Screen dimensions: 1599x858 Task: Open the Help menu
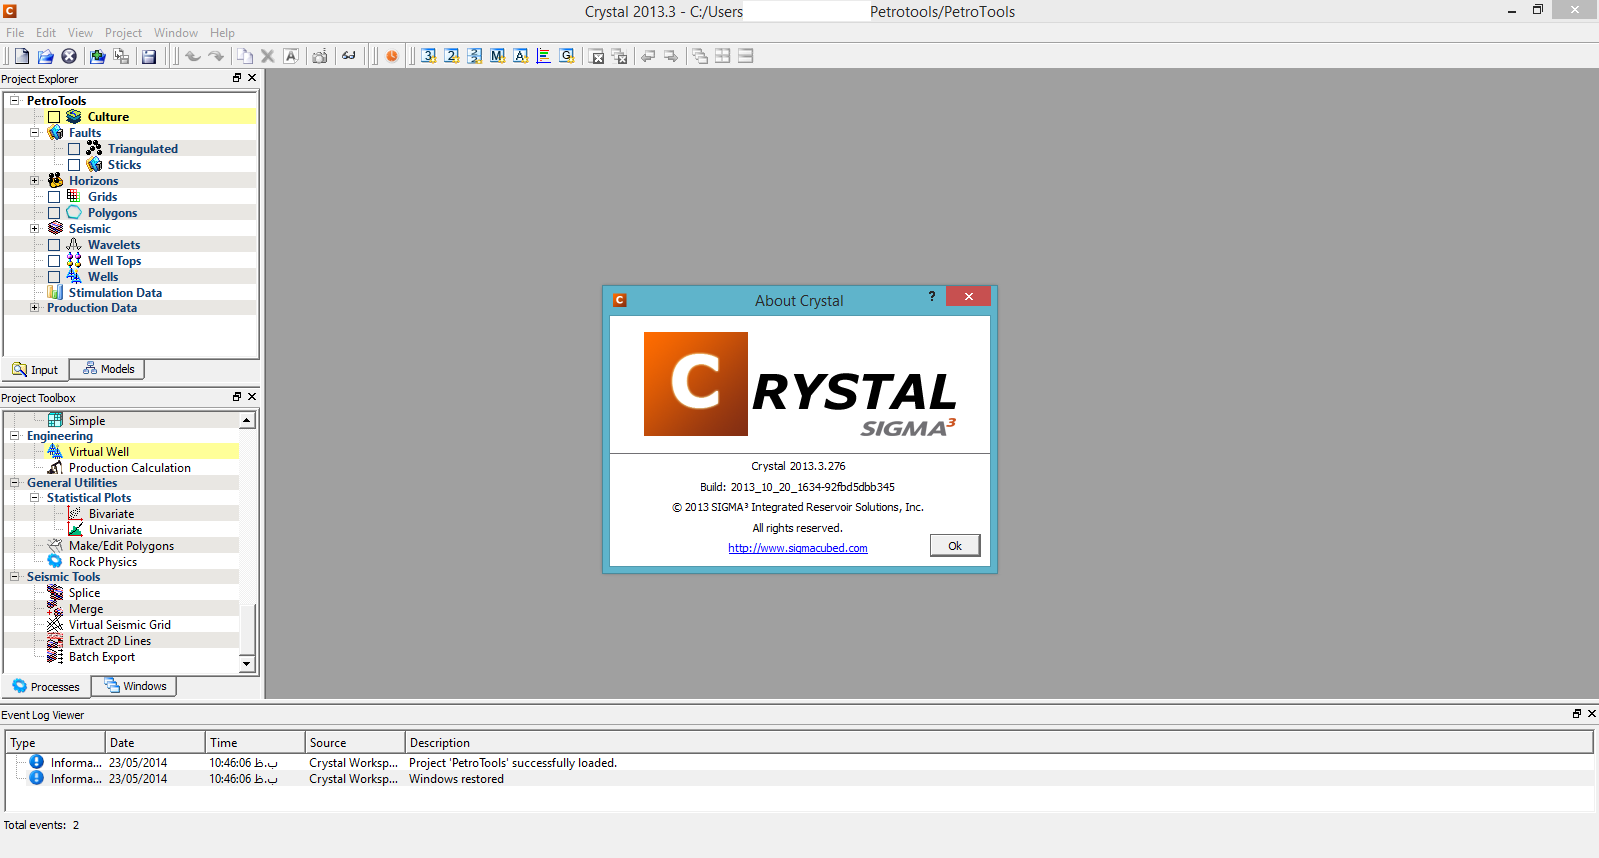point(222,33)
